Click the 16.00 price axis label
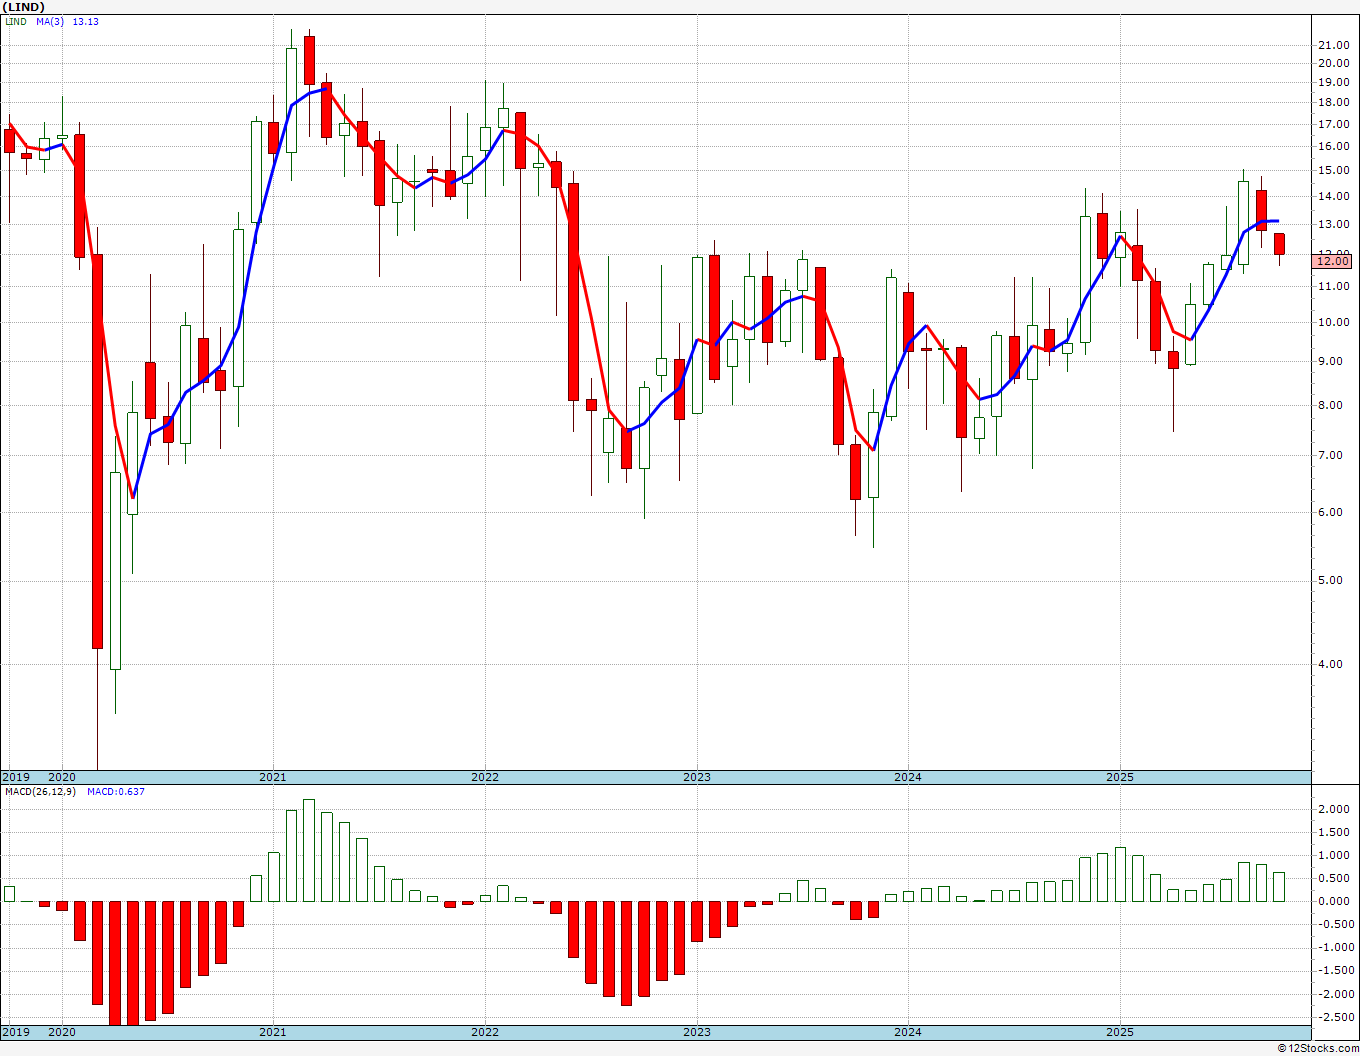 [1333, 146]
